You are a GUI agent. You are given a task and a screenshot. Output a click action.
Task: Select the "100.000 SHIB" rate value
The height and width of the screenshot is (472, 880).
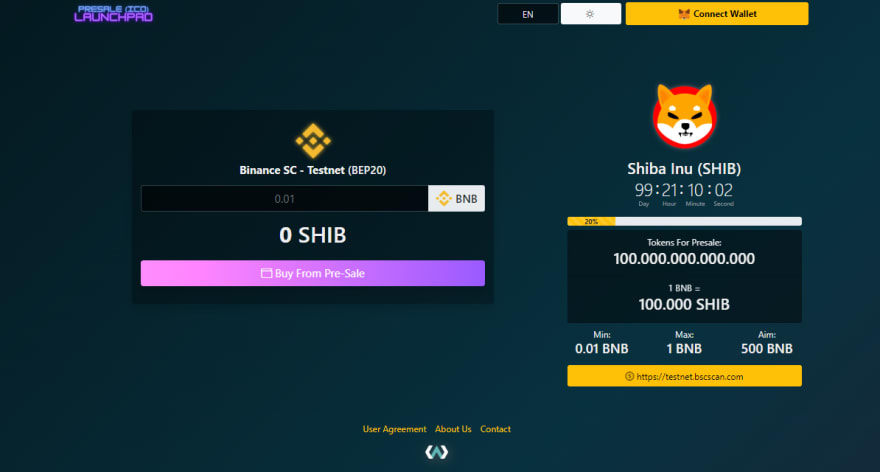click(684, 304)
